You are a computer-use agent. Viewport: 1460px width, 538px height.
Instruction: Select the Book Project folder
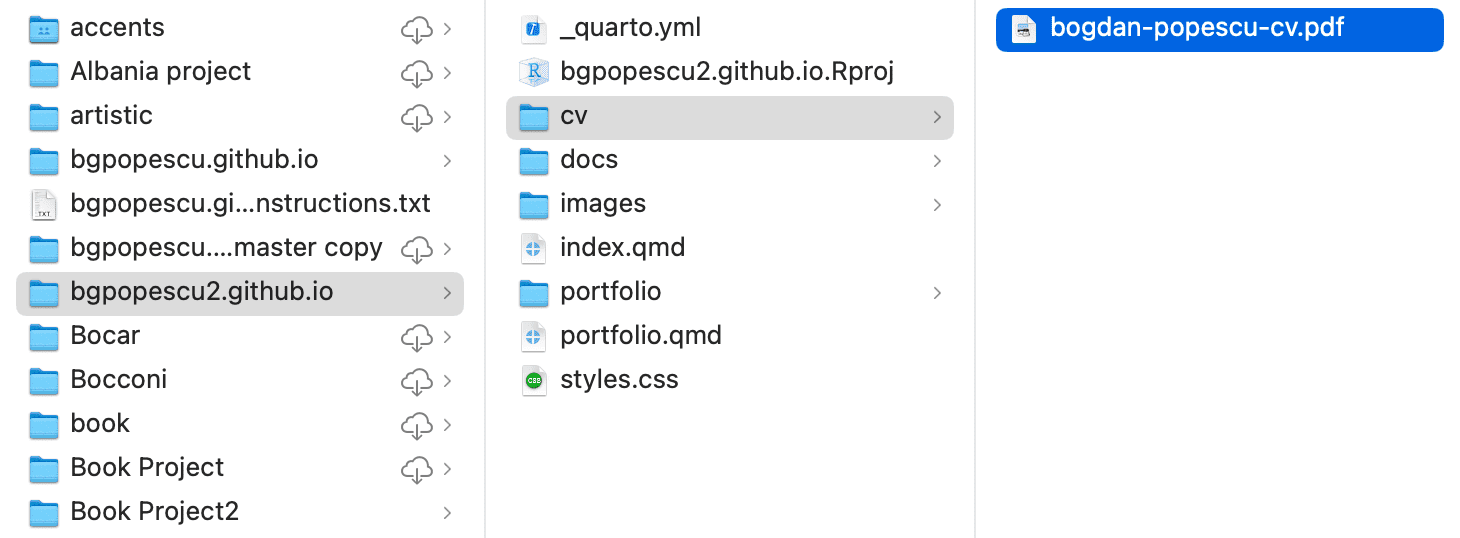pyautogui.click(x=147, y=468)
